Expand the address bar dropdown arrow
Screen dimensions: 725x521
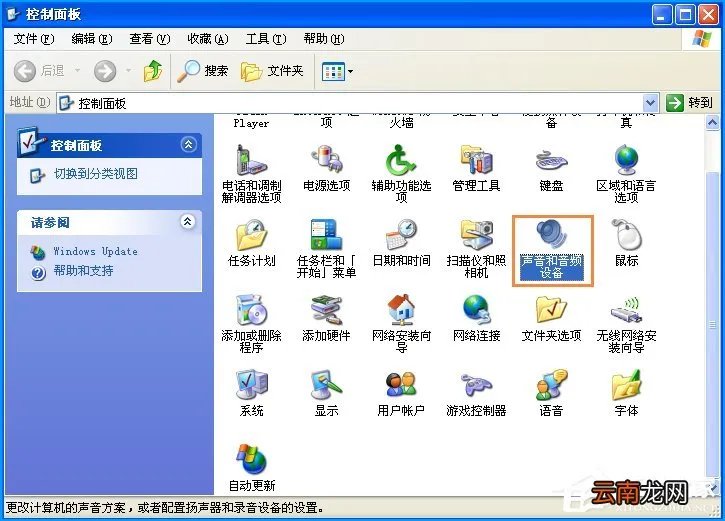tap(650, 103)
